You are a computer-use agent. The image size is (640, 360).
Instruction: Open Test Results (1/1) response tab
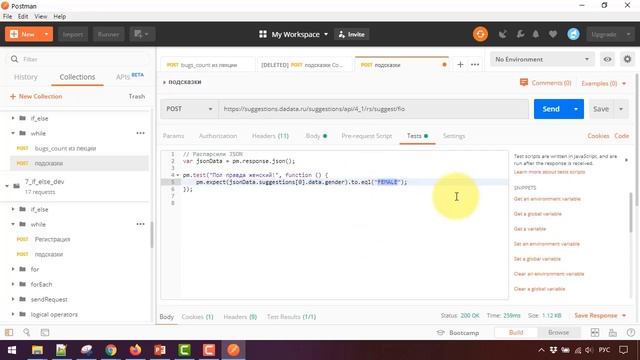[x=291, y=317]
